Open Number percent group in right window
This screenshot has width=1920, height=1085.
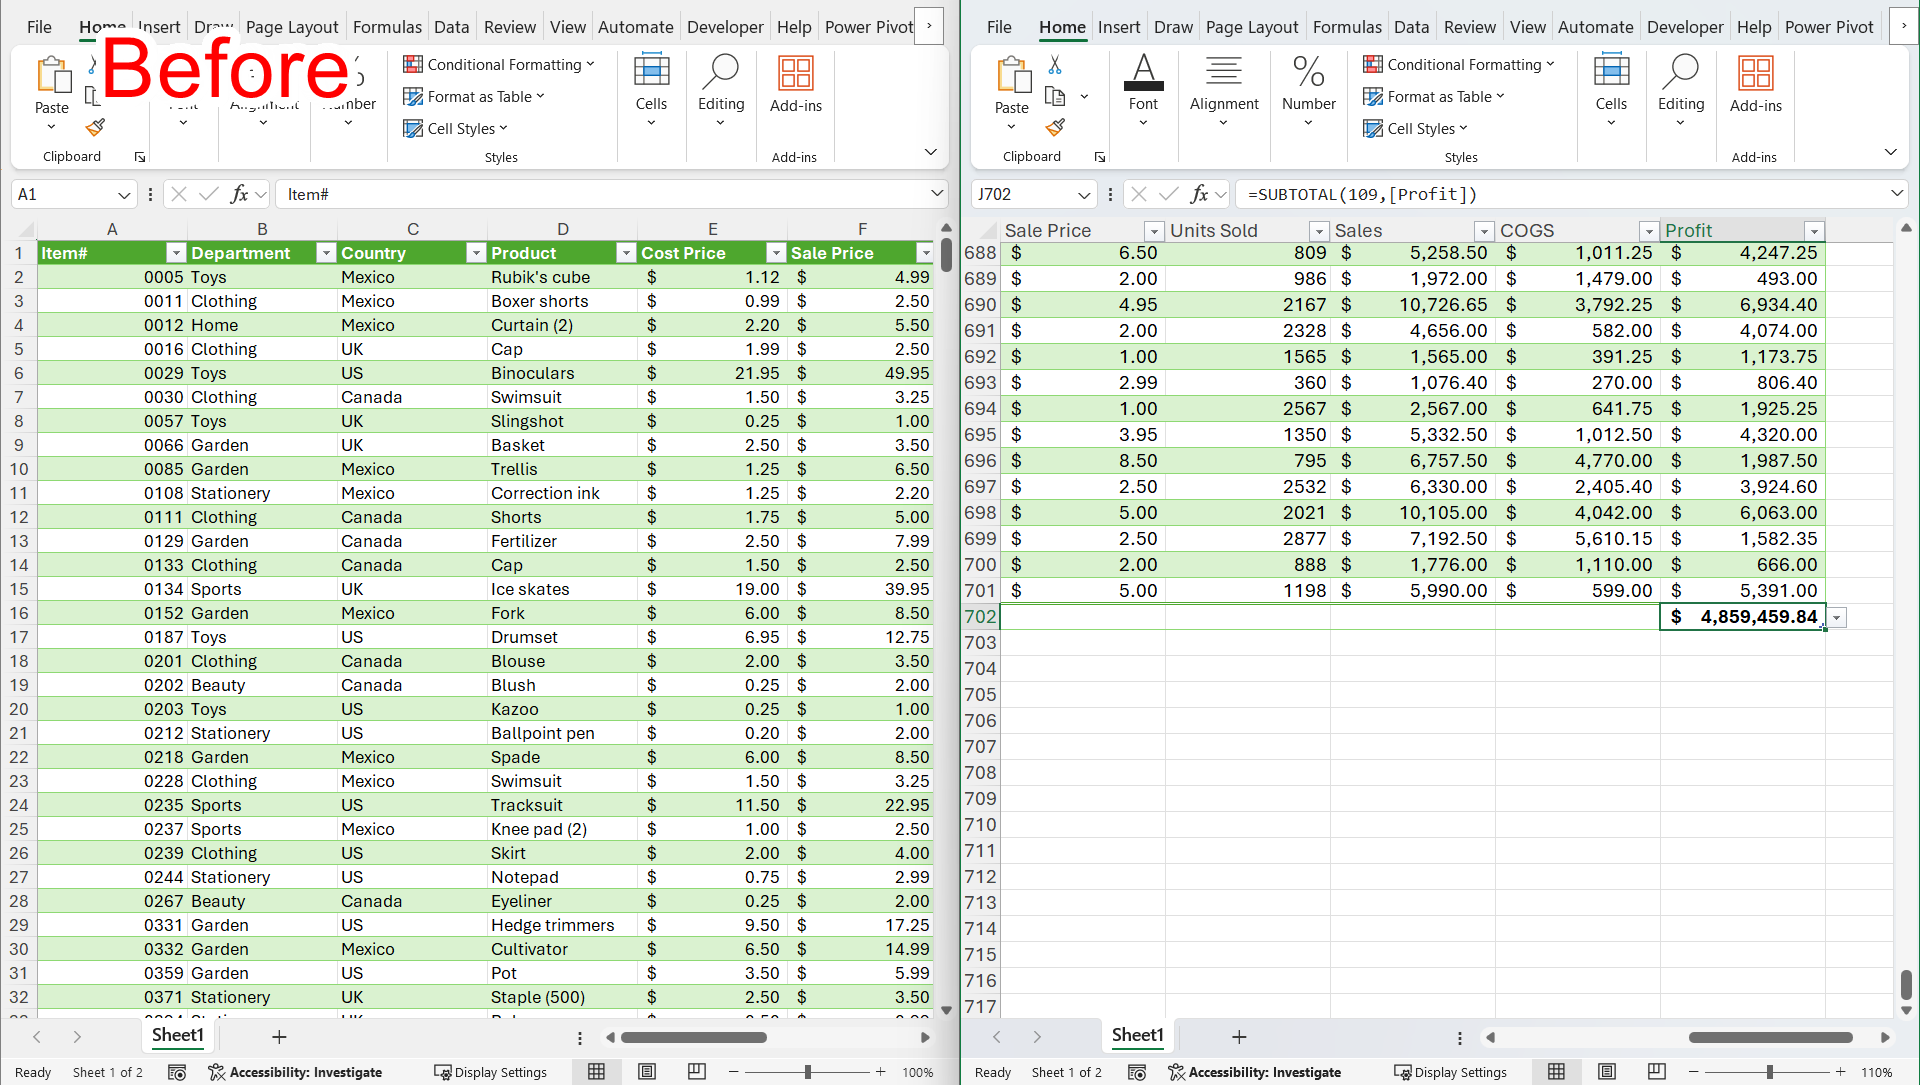pyautogui.click(x=1309, y=92)
